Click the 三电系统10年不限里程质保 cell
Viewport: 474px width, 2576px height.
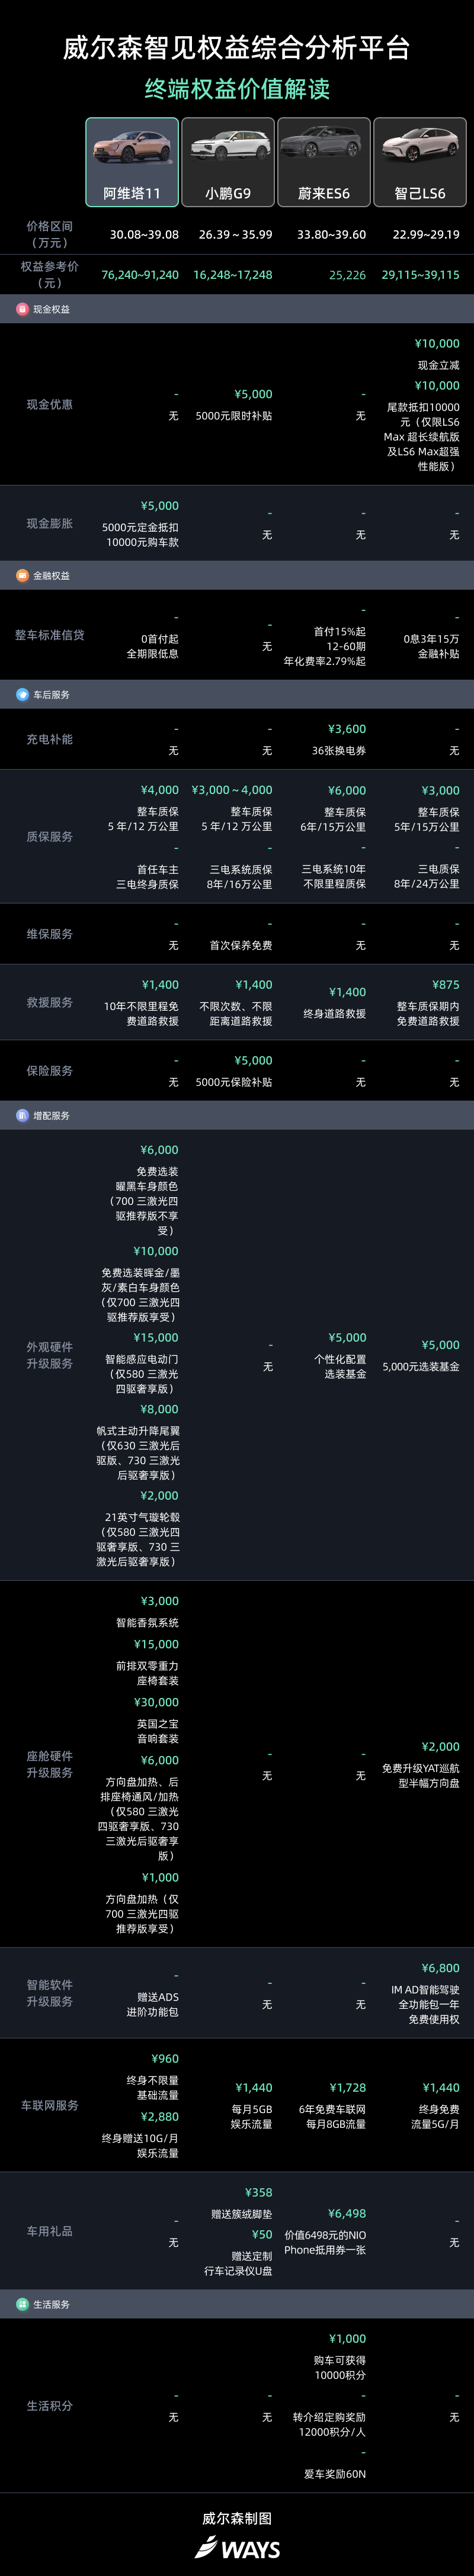(334, 877)
